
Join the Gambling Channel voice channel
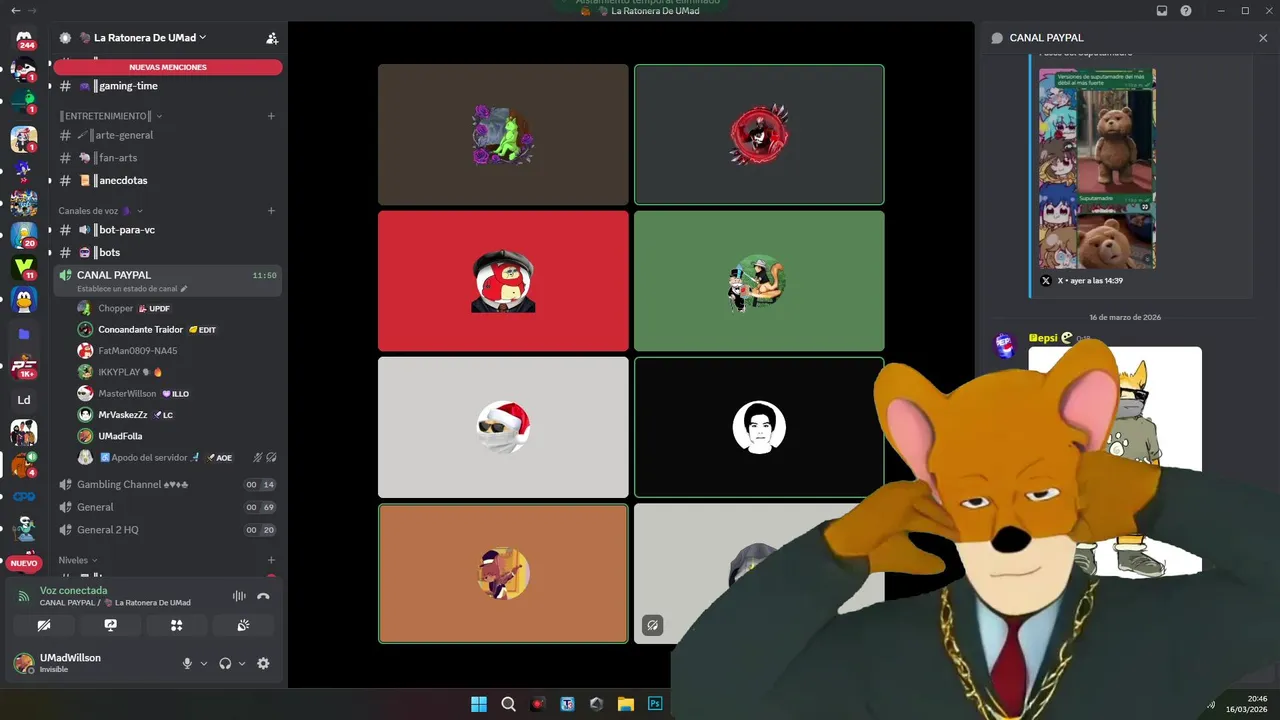point(168,484)
